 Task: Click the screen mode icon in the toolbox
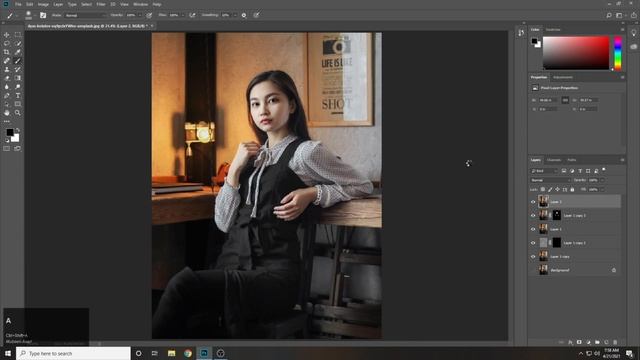[18, 149]
